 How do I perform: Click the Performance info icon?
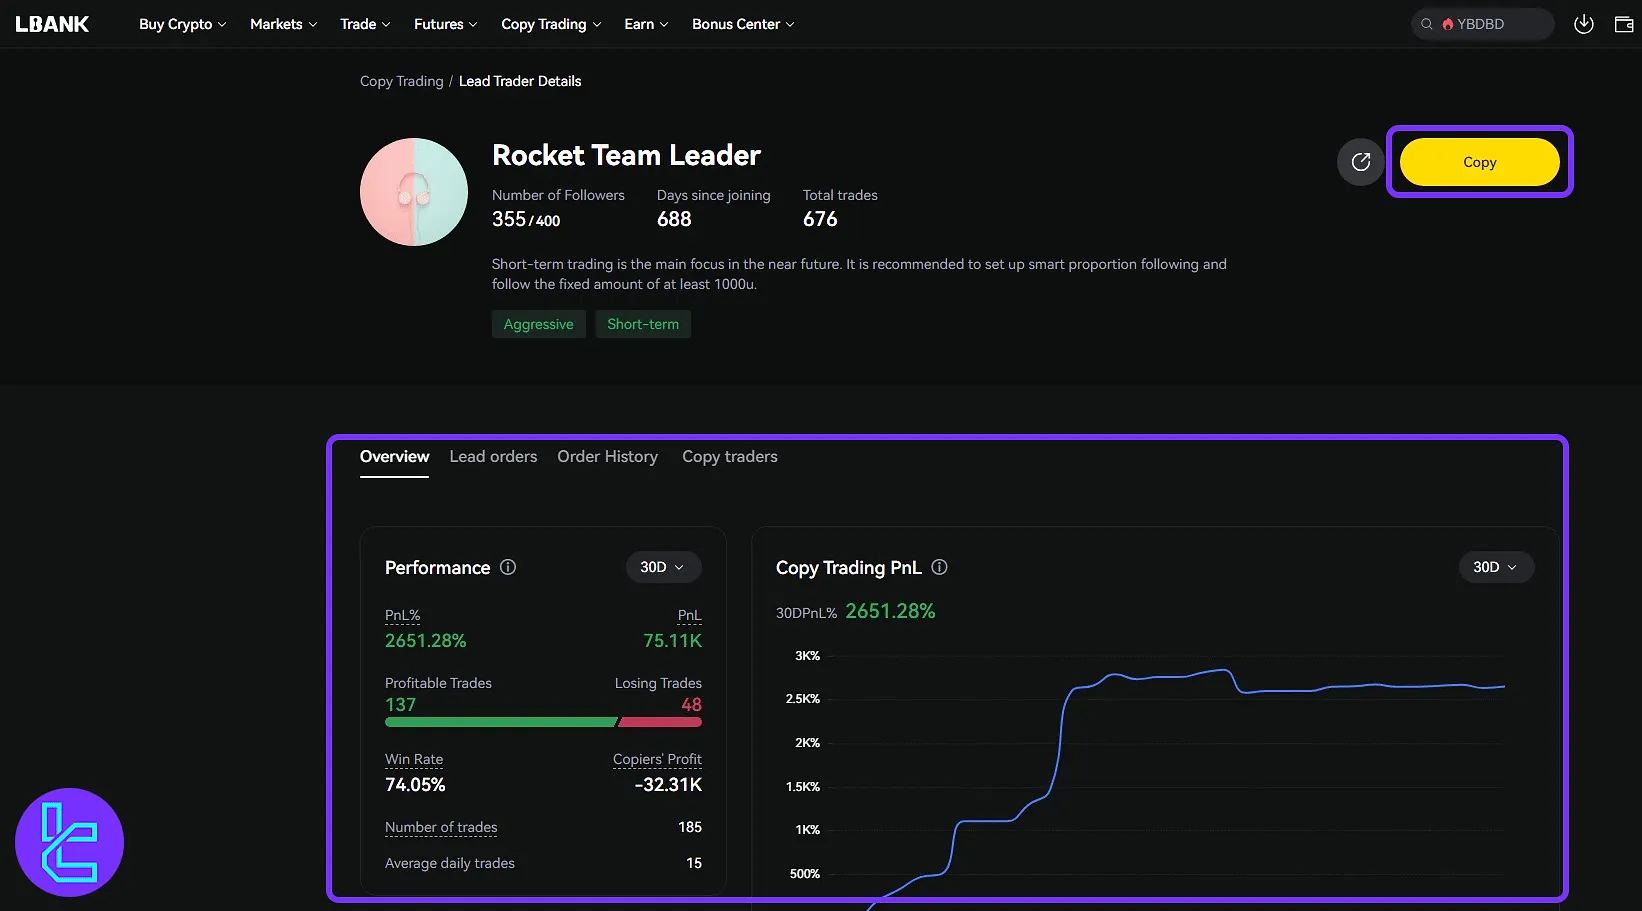pos(508,567)
